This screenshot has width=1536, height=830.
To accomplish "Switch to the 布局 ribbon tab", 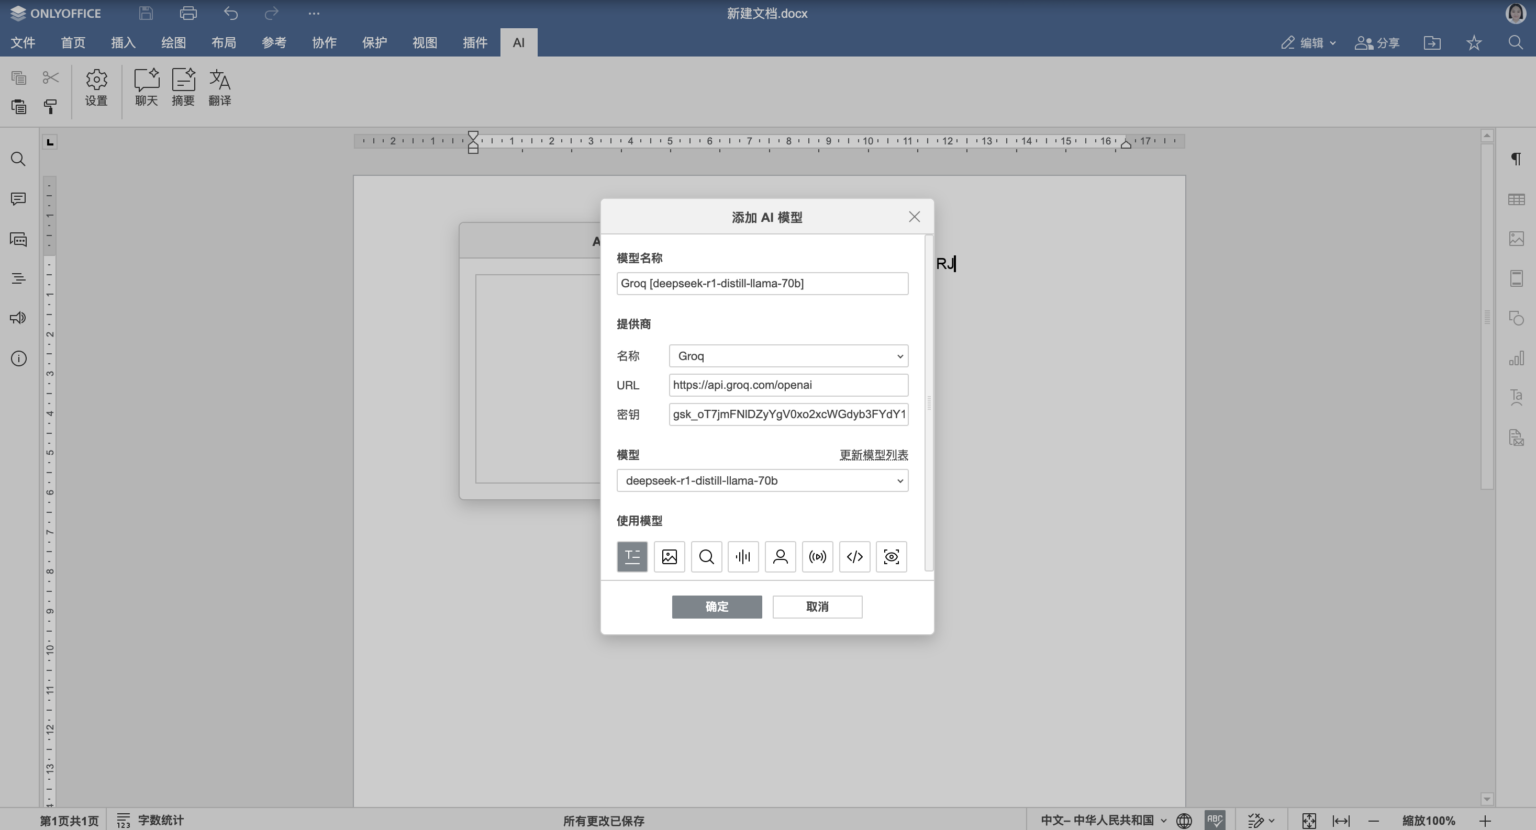I will 224,42.
